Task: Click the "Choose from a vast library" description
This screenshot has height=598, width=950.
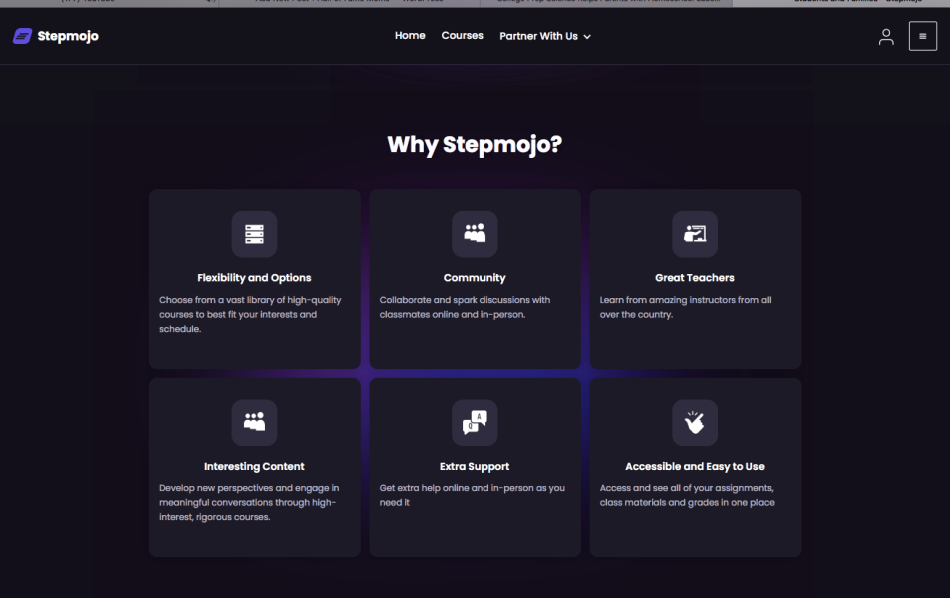Action: 250,314
